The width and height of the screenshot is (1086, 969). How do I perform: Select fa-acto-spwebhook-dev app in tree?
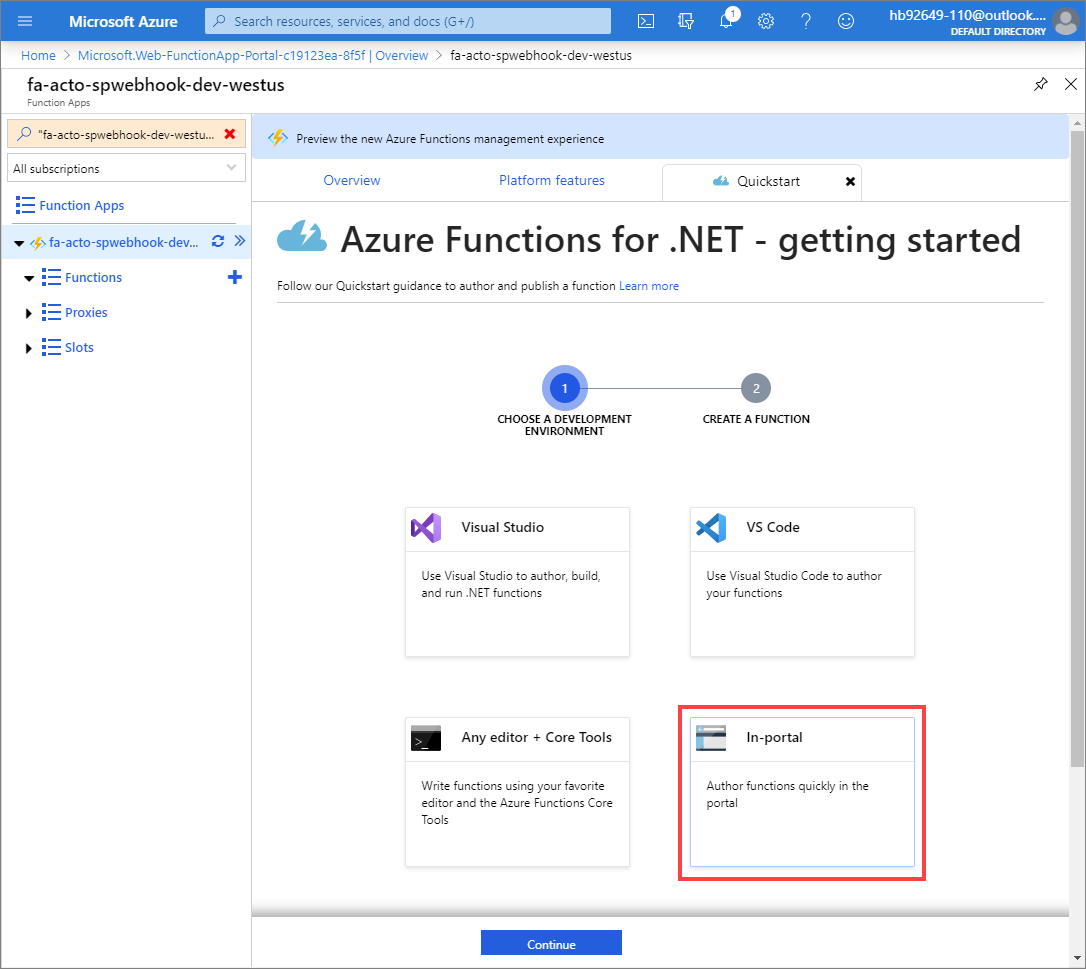click(x=123, y=242)
